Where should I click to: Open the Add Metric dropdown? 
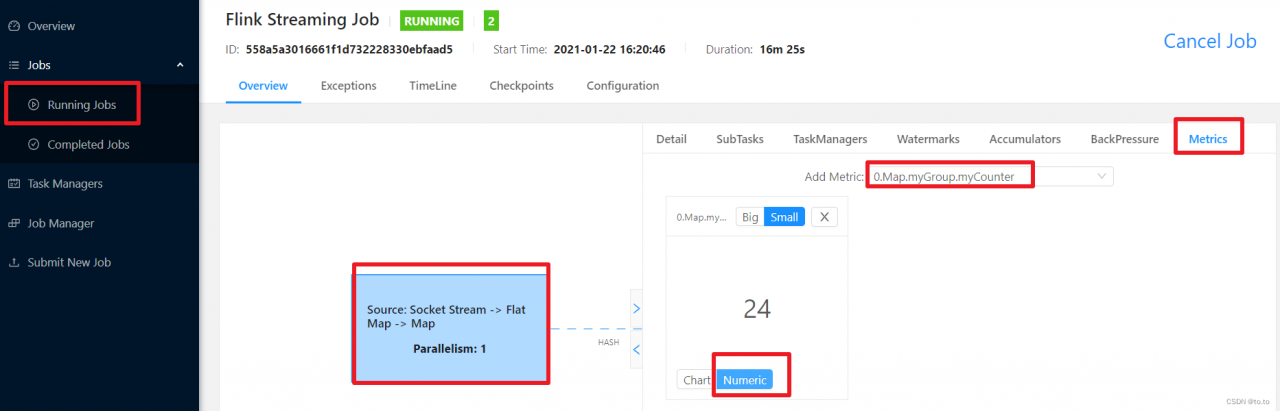[990, 176]
